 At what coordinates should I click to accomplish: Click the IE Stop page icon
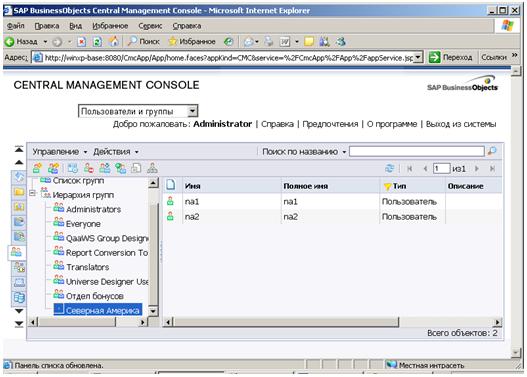pos(82,42)
